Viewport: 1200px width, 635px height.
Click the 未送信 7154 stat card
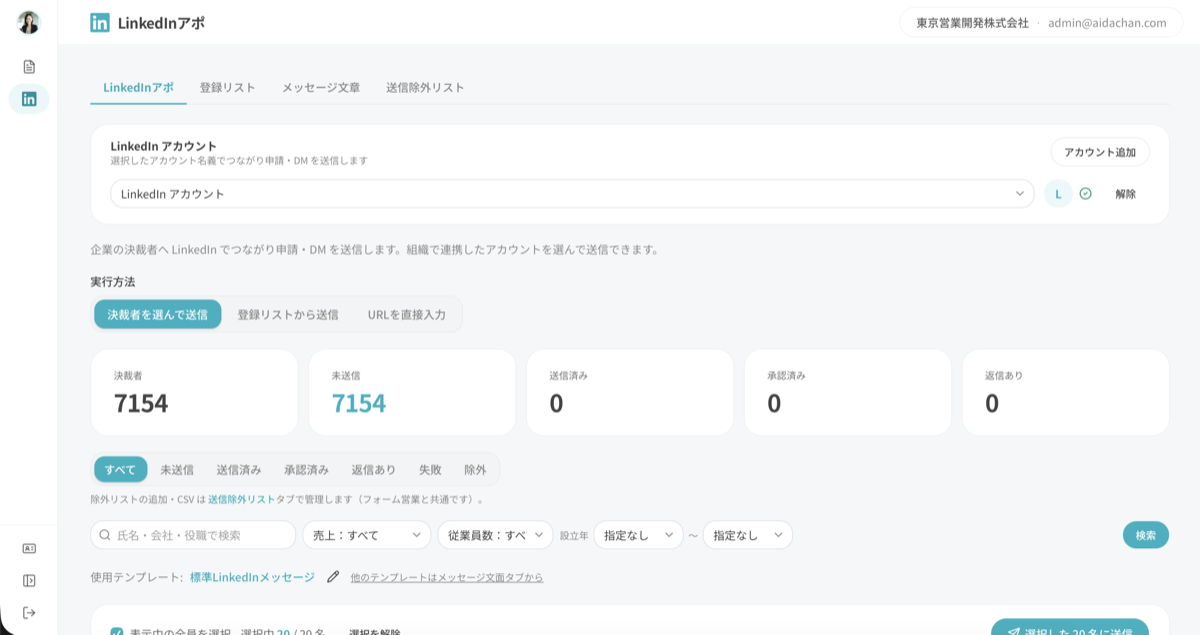(x=412, y=392)
